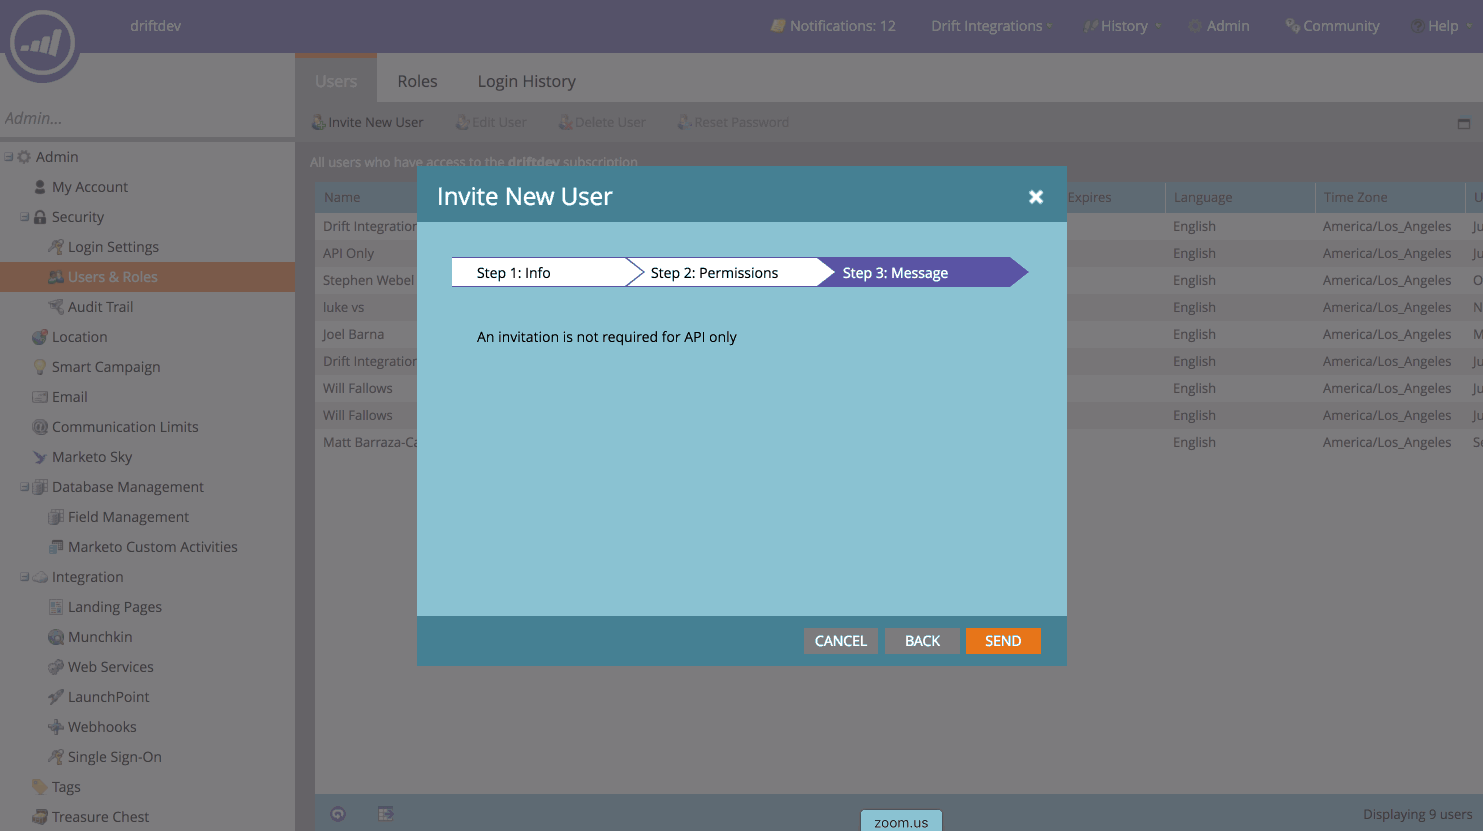This screenshot has height=831, width=1483.
Task: Click the SEND button
Action: [1003, 641]
